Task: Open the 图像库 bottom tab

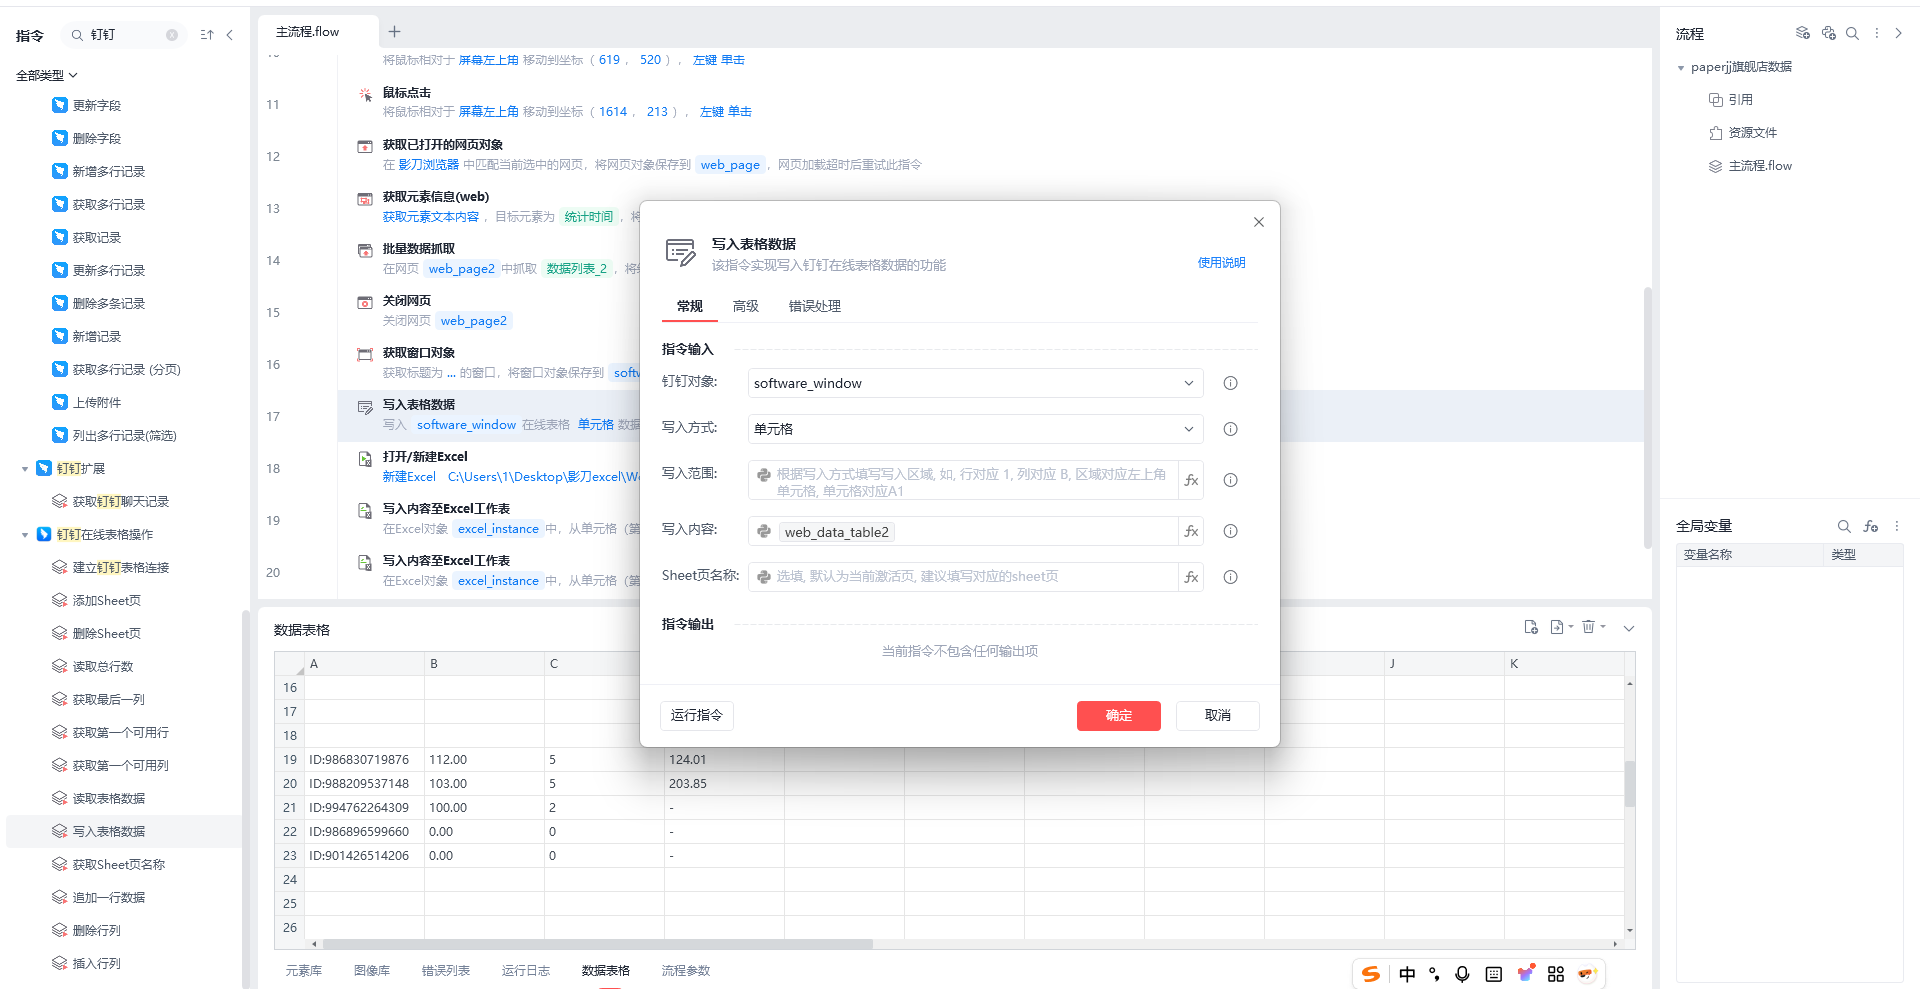Action: point(372,971)
